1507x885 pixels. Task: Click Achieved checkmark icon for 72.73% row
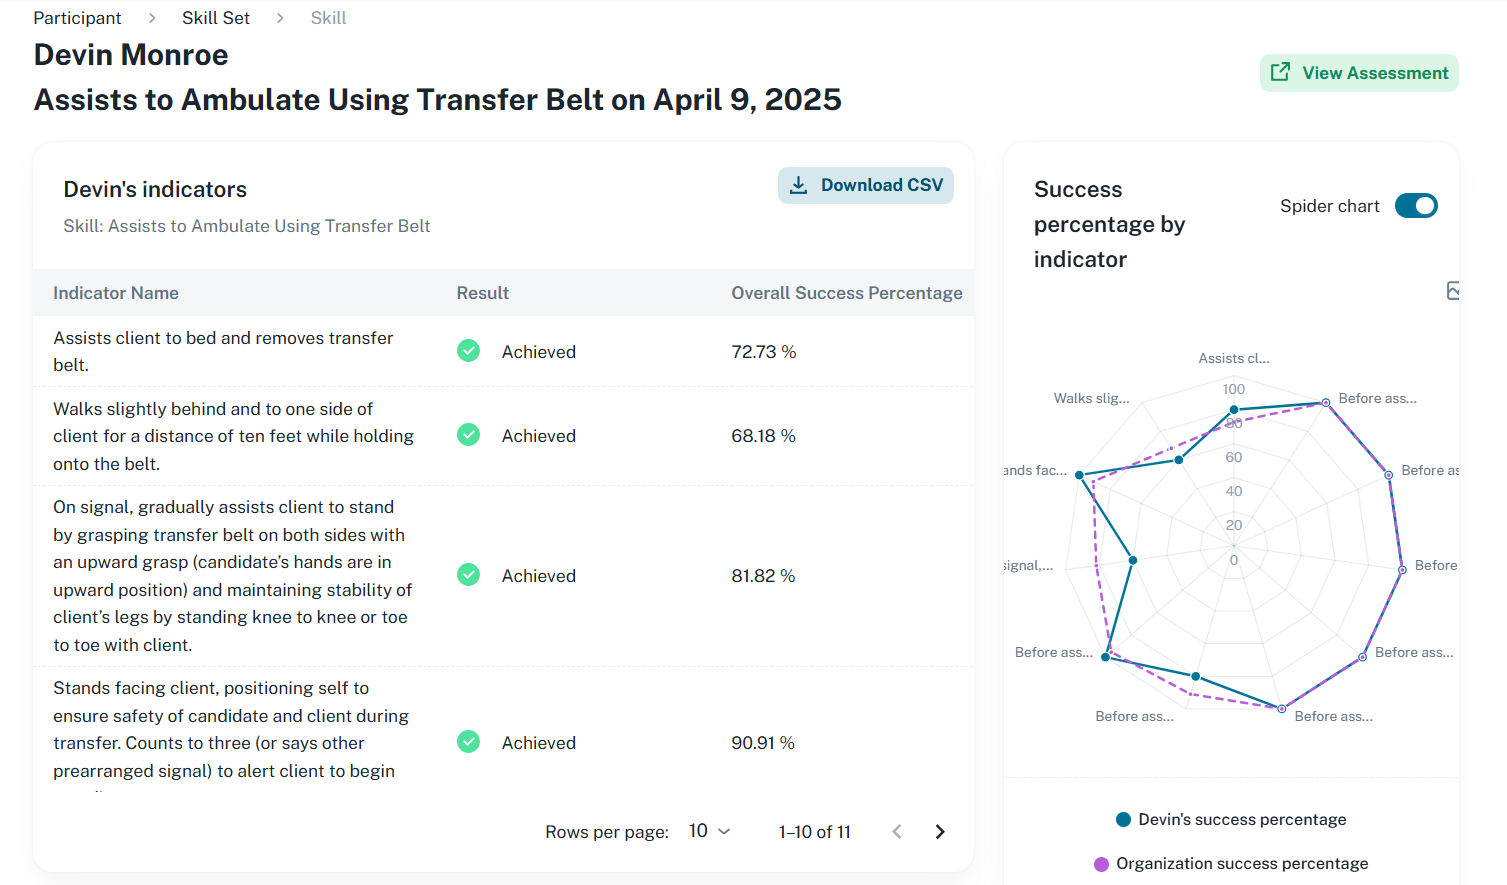pos(468,351)
